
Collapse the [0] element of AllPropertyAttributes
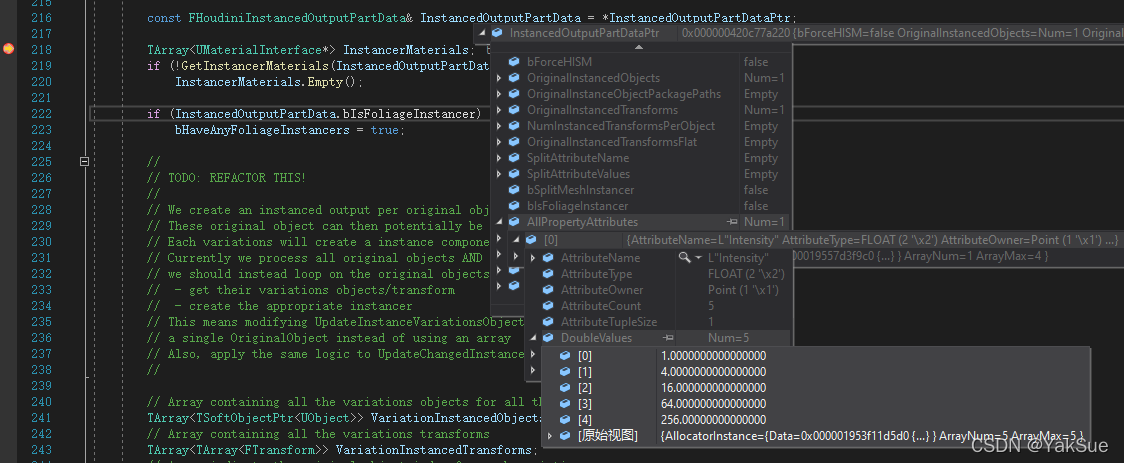click(516, 240)
